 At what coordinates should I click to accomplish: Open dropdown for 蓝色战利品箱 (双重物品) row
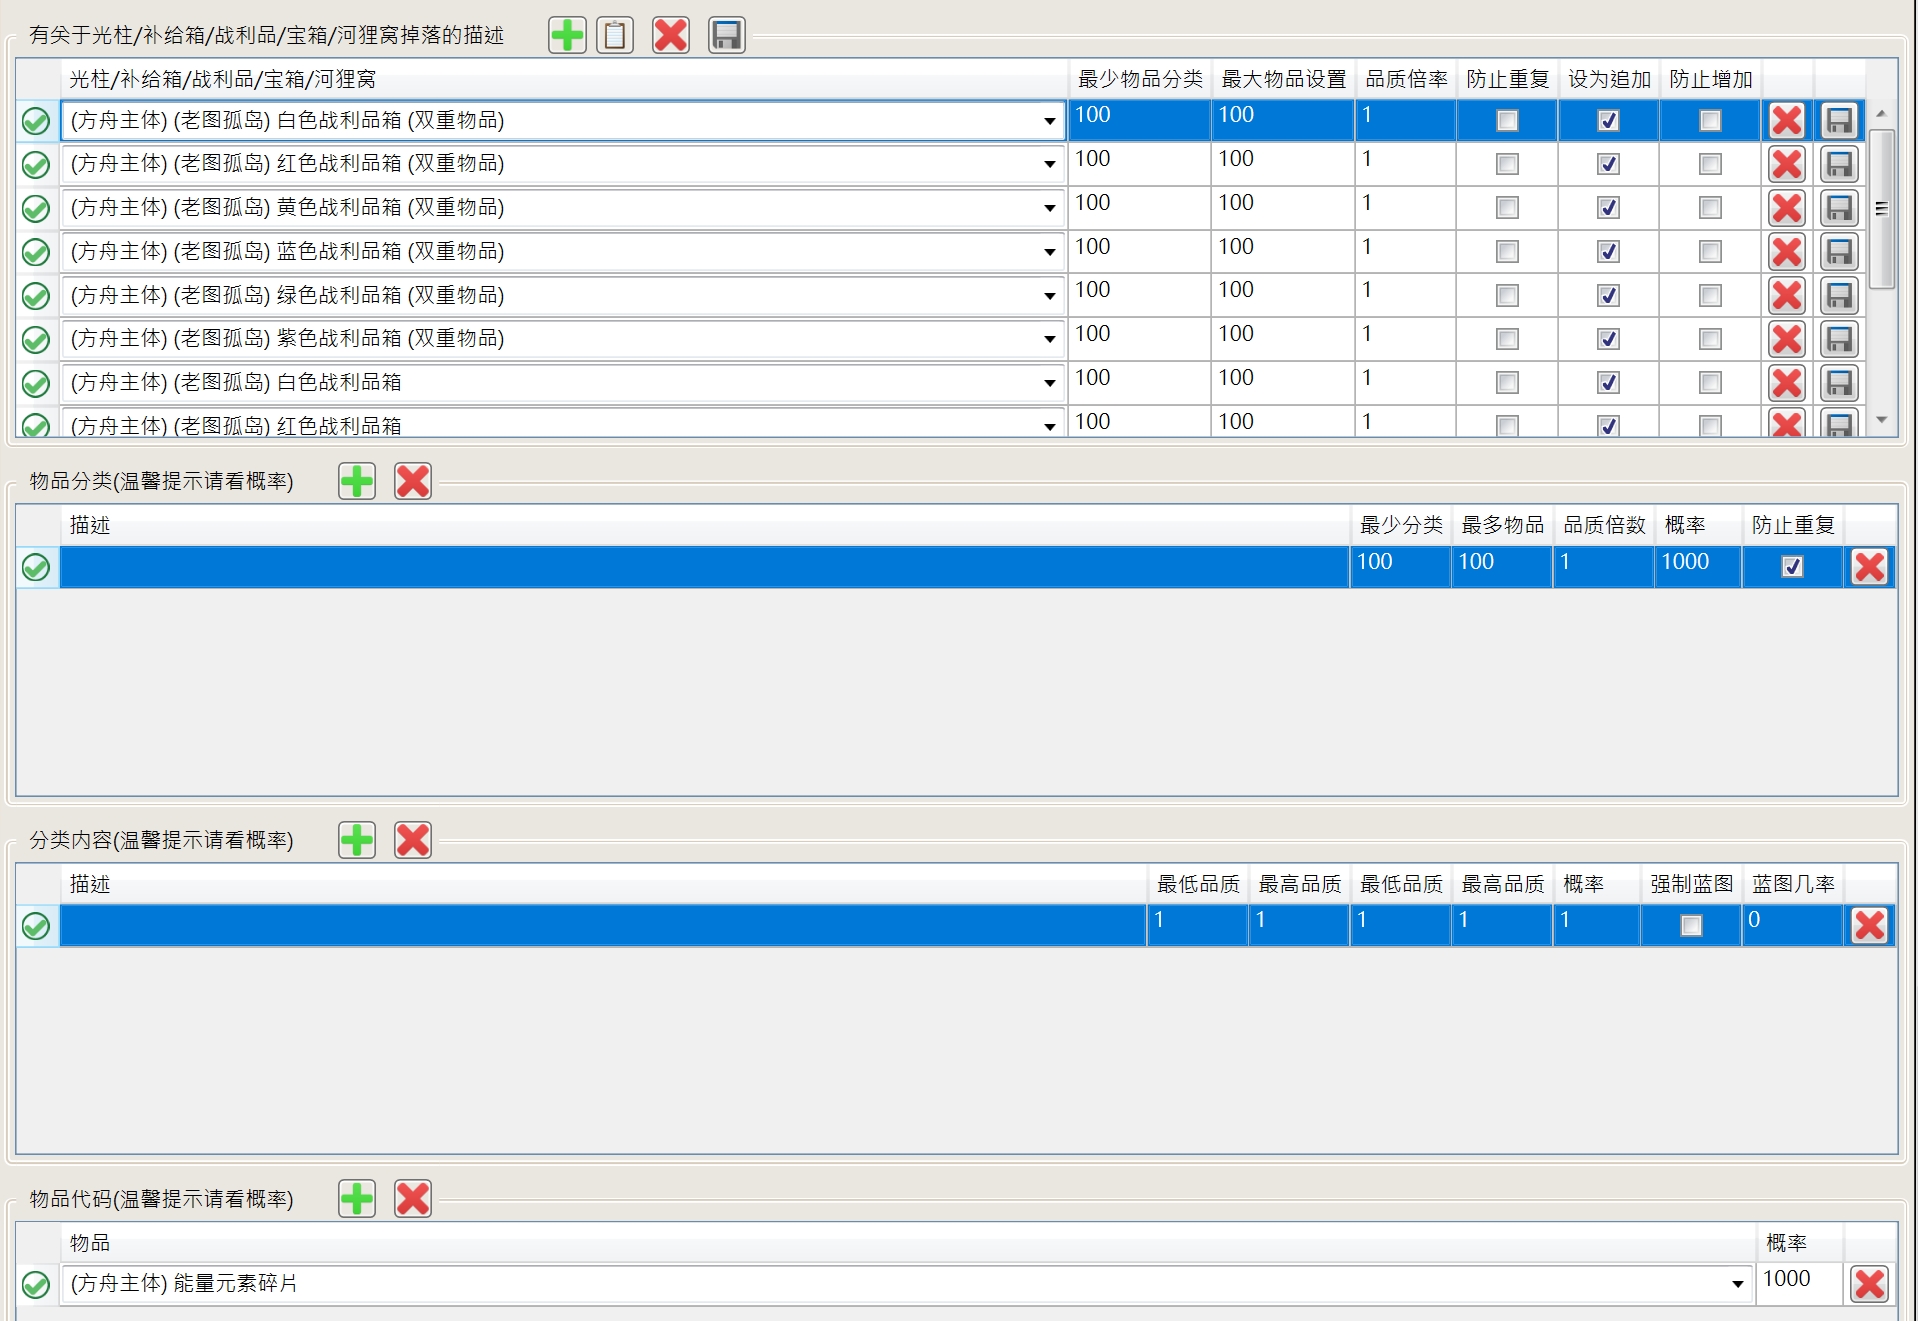(x=1049, y=252)
